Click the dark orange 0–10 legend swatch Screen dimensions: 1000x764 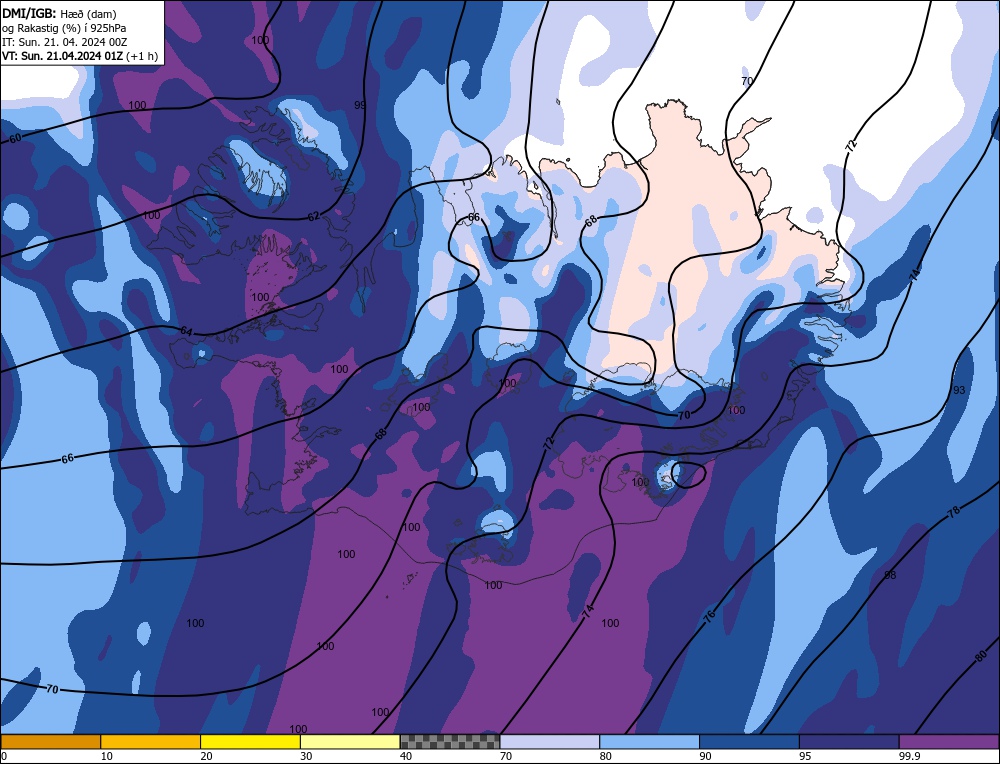(x=50, y=742)
